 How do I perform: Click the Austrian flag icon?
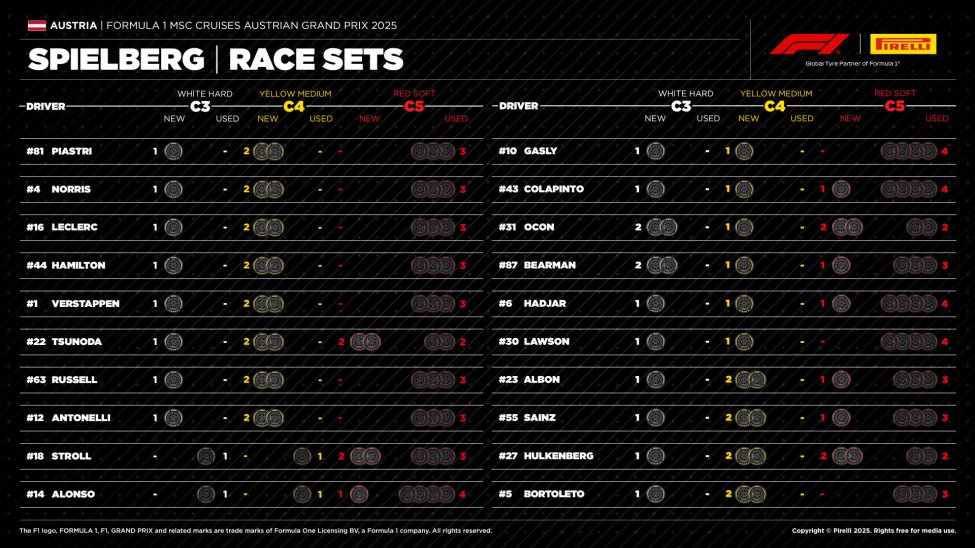(36, 24)
